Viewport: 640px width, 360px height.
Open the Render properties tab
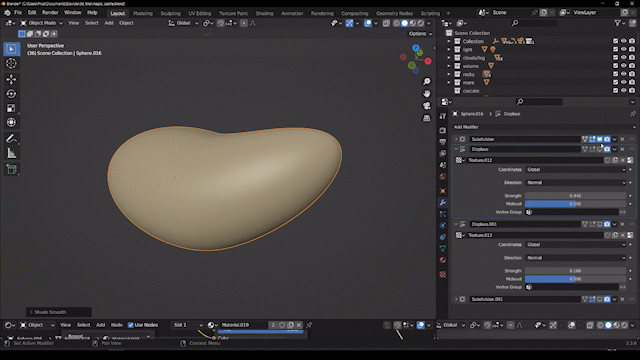click(443, 130)
